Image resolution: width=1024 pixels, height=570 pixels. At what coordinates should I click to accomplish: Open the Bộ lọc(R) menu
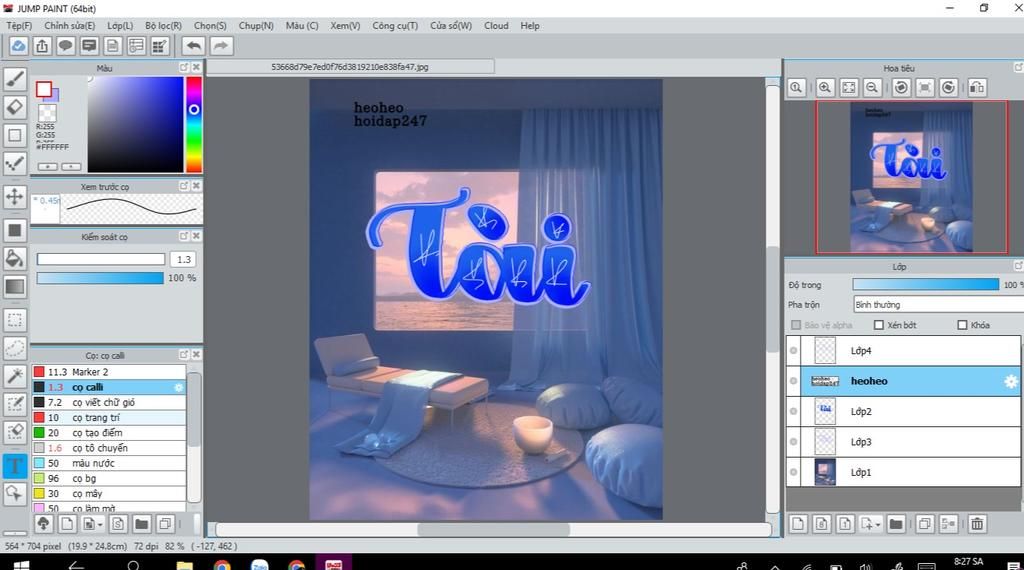163,25
